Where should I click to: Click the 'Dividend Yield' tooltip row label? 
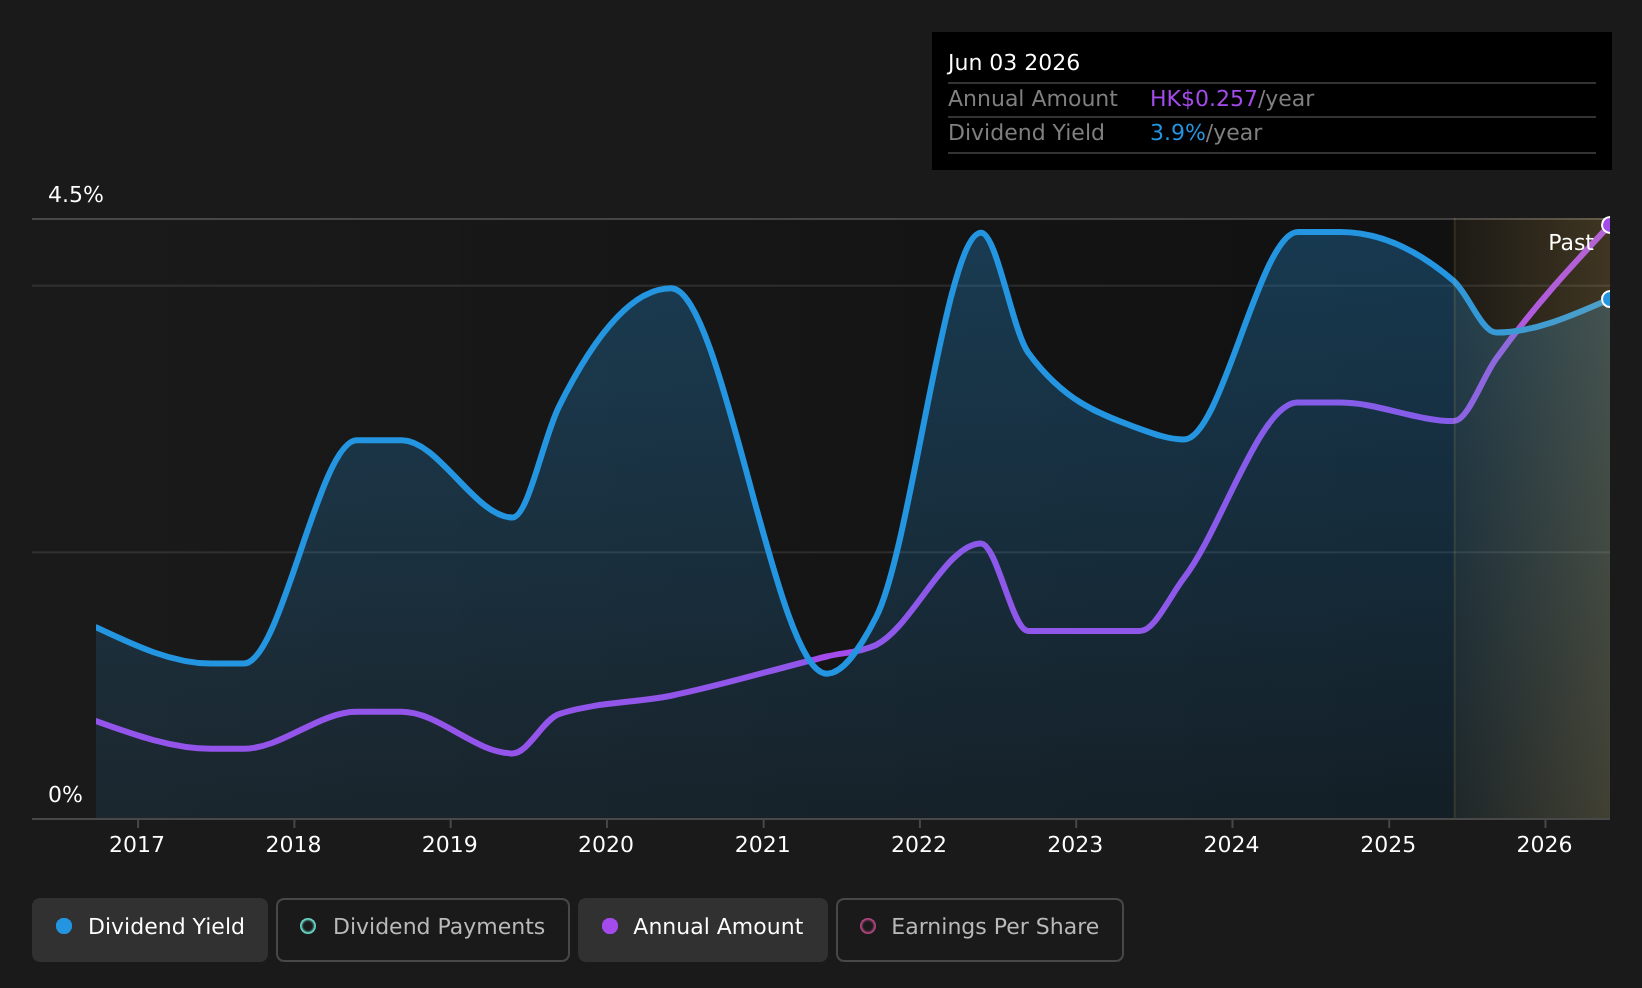1026,133
